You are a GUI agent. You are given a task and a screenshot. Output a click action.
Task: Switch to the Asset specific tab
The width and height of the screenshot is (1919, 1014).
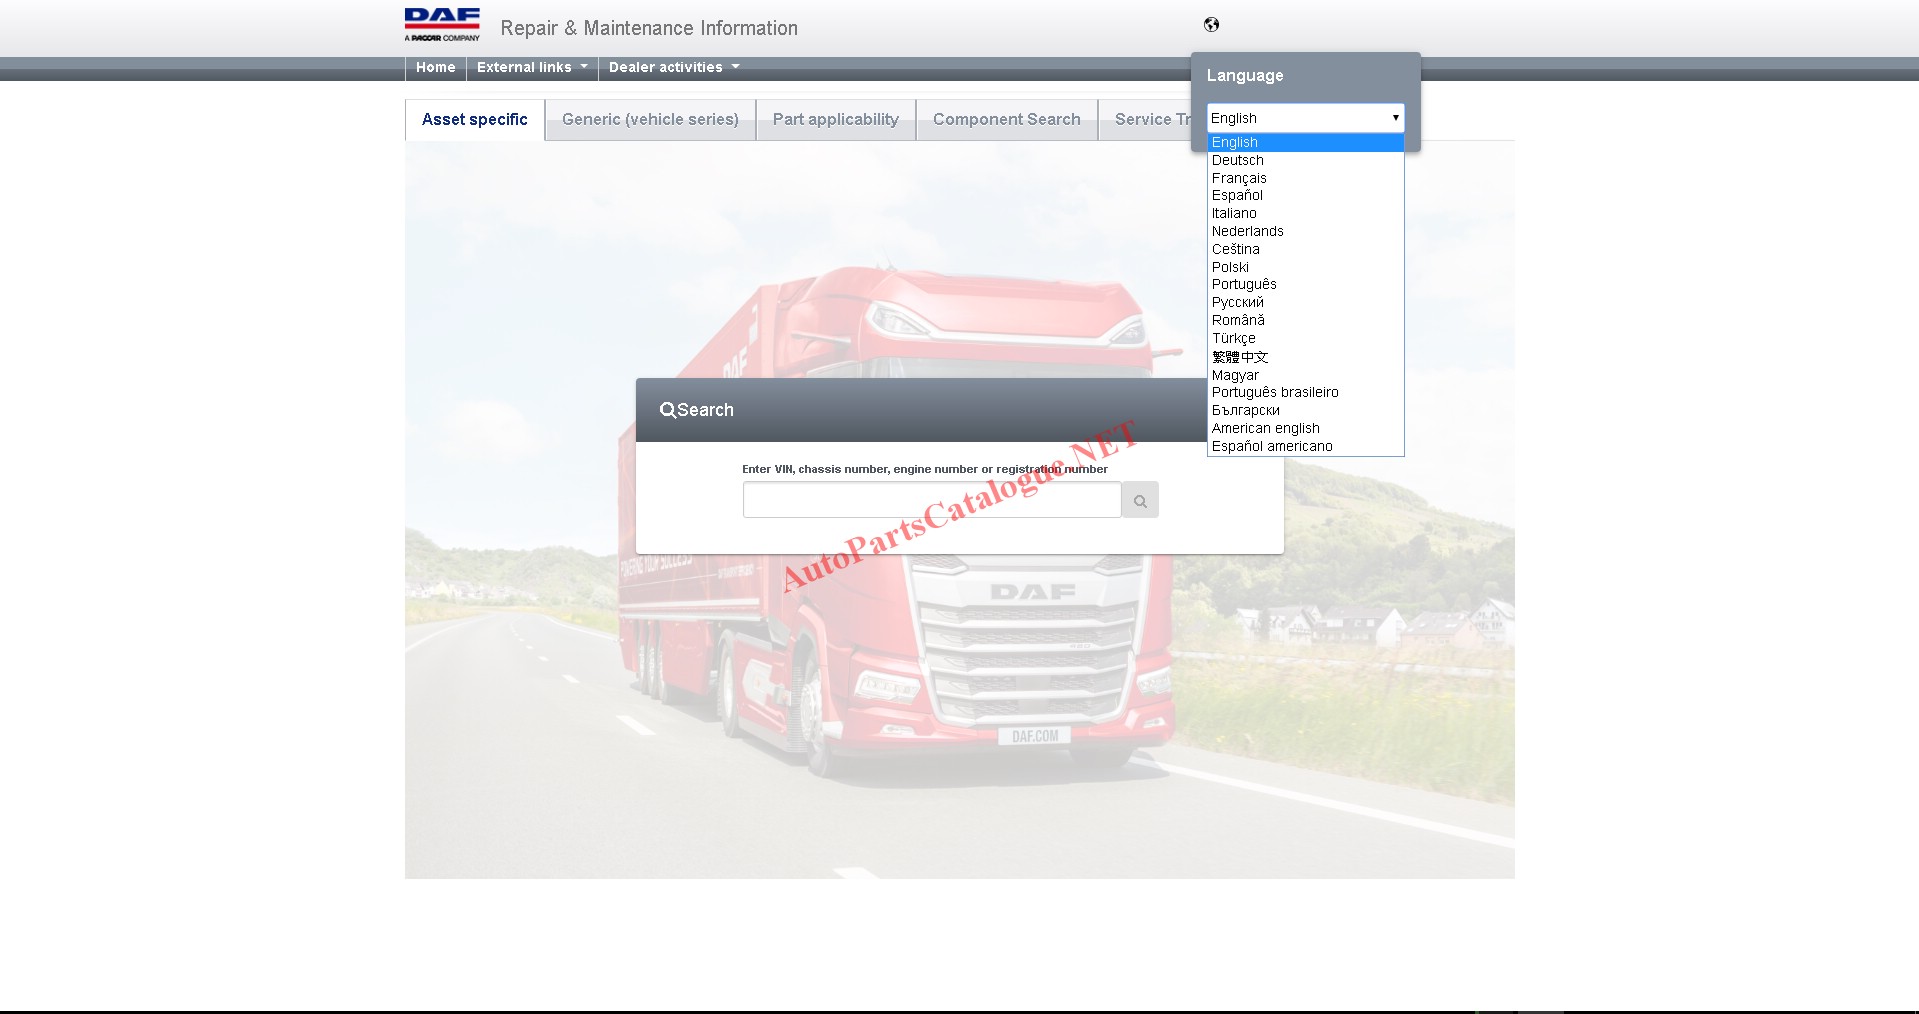(474, 120)
